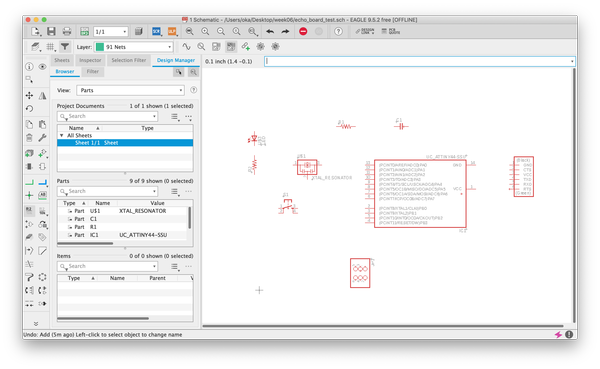Sort parts by the Value column header

(157, 203)
